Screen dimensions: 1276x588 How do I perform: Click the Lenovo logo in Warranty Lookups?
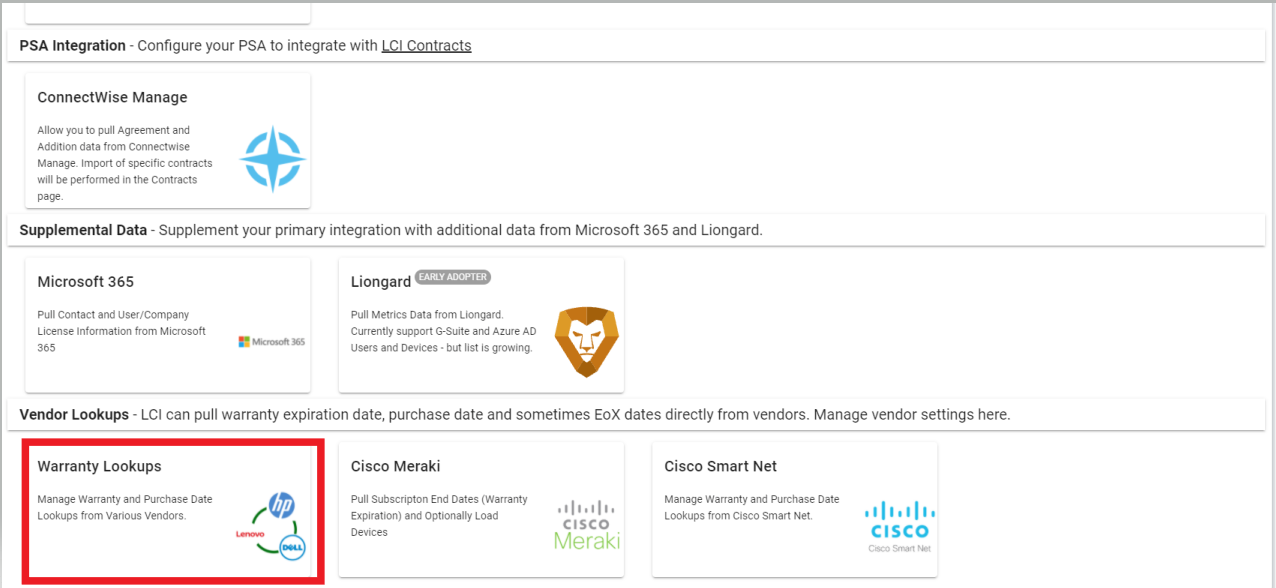pos(250,534)
